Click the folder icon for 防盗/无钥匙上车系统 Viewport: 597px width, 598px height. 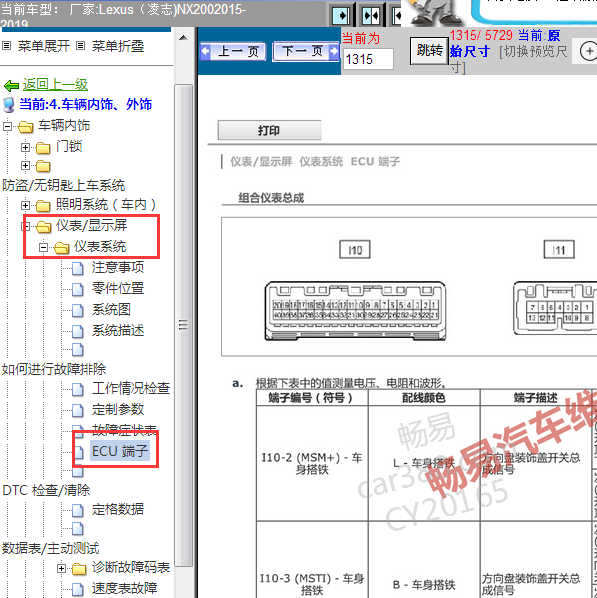(x=43, y=166)
